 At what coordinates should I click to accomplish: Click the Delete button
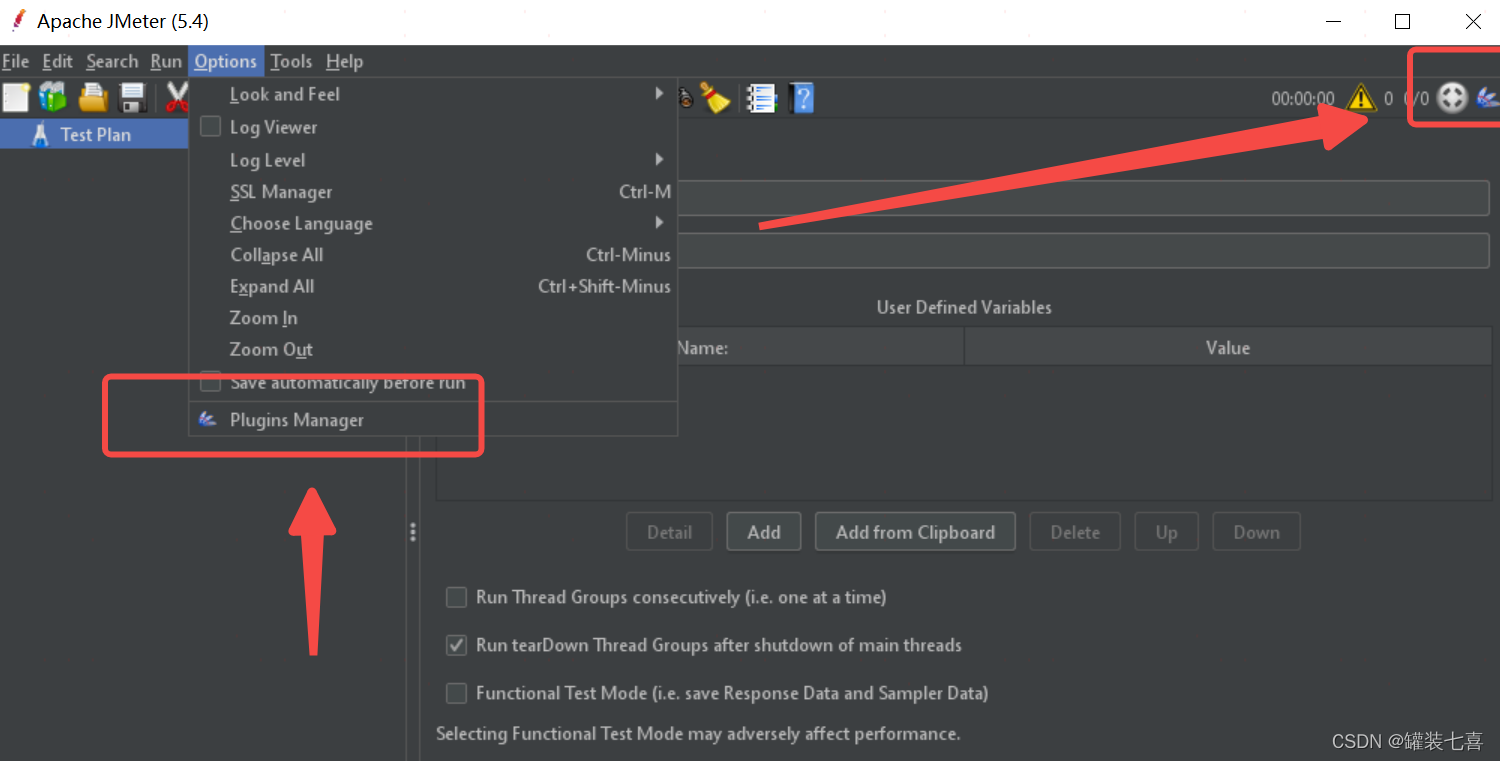pyautogui.click(x=1075, y=532)
